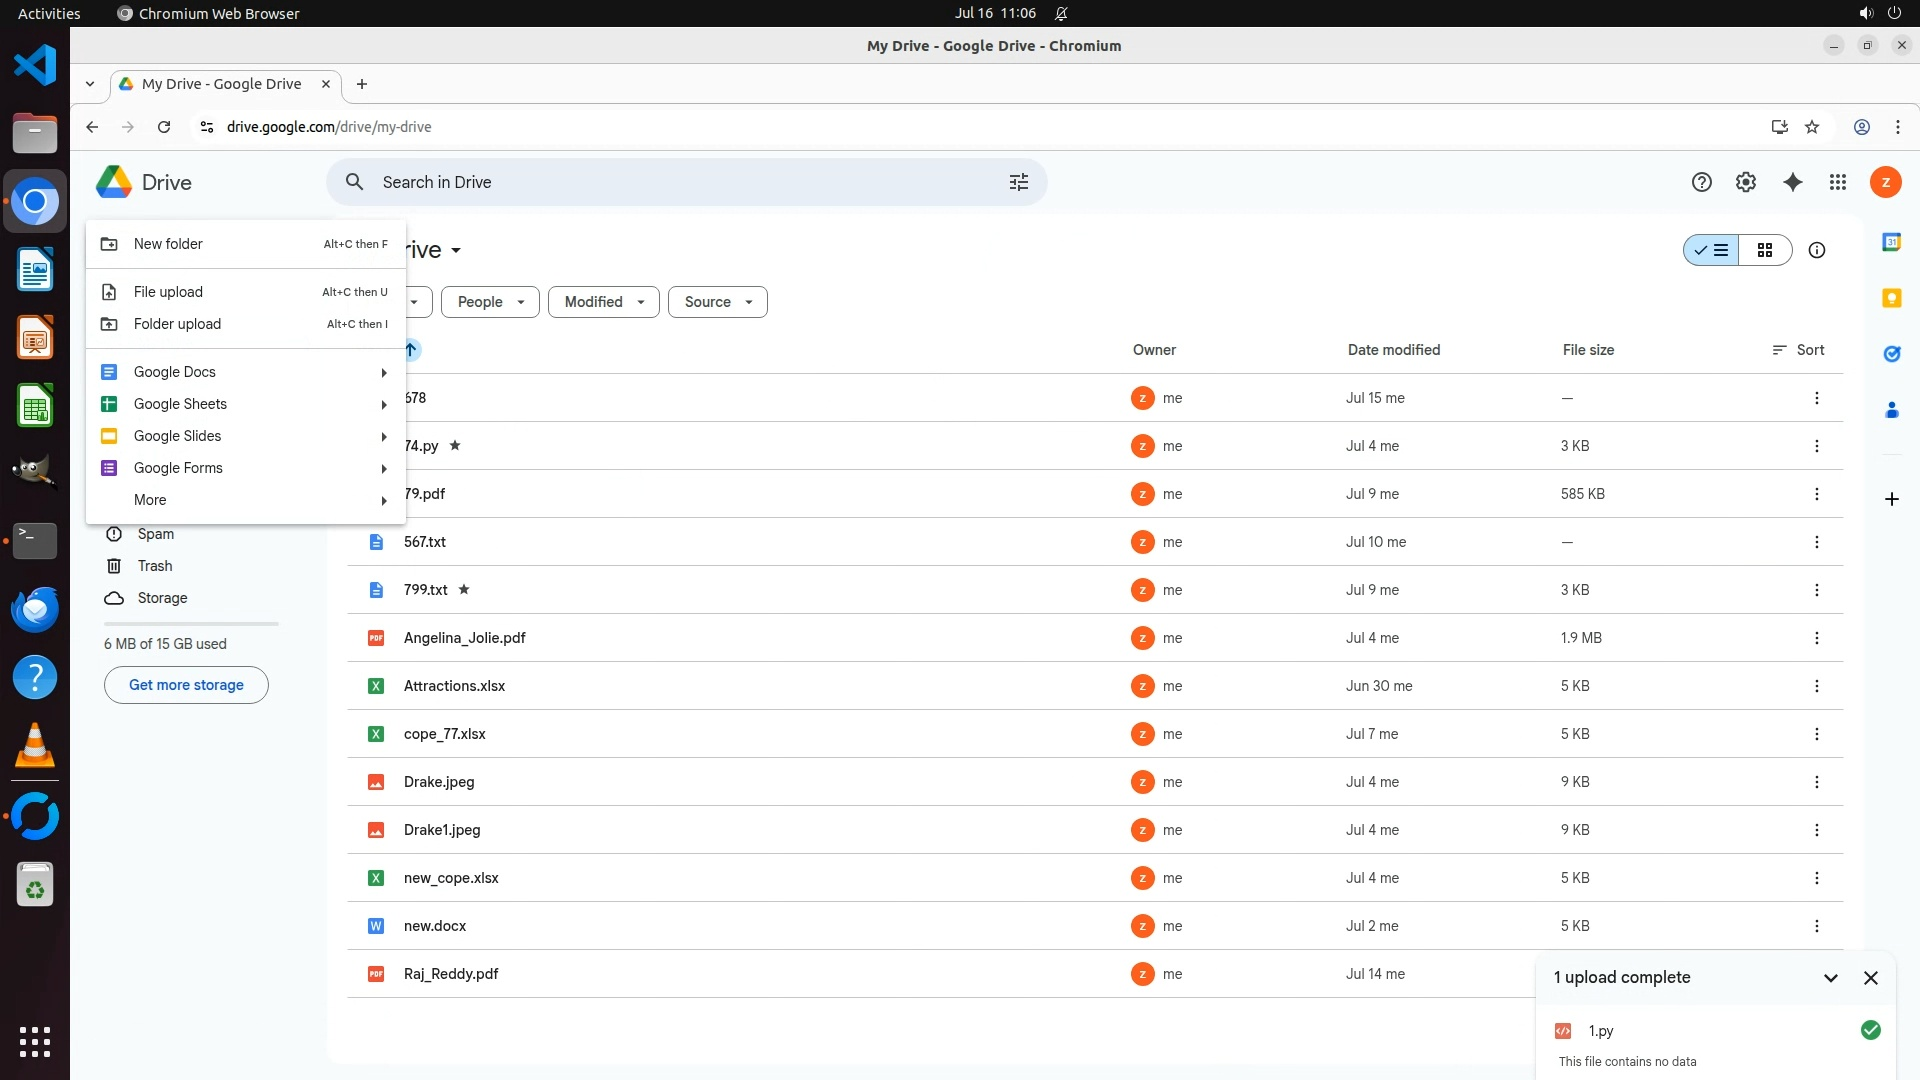The height and width of the screenshot is (1080, 1920).
Task: Switch to grid layout view
Action: click(1765, 251)
